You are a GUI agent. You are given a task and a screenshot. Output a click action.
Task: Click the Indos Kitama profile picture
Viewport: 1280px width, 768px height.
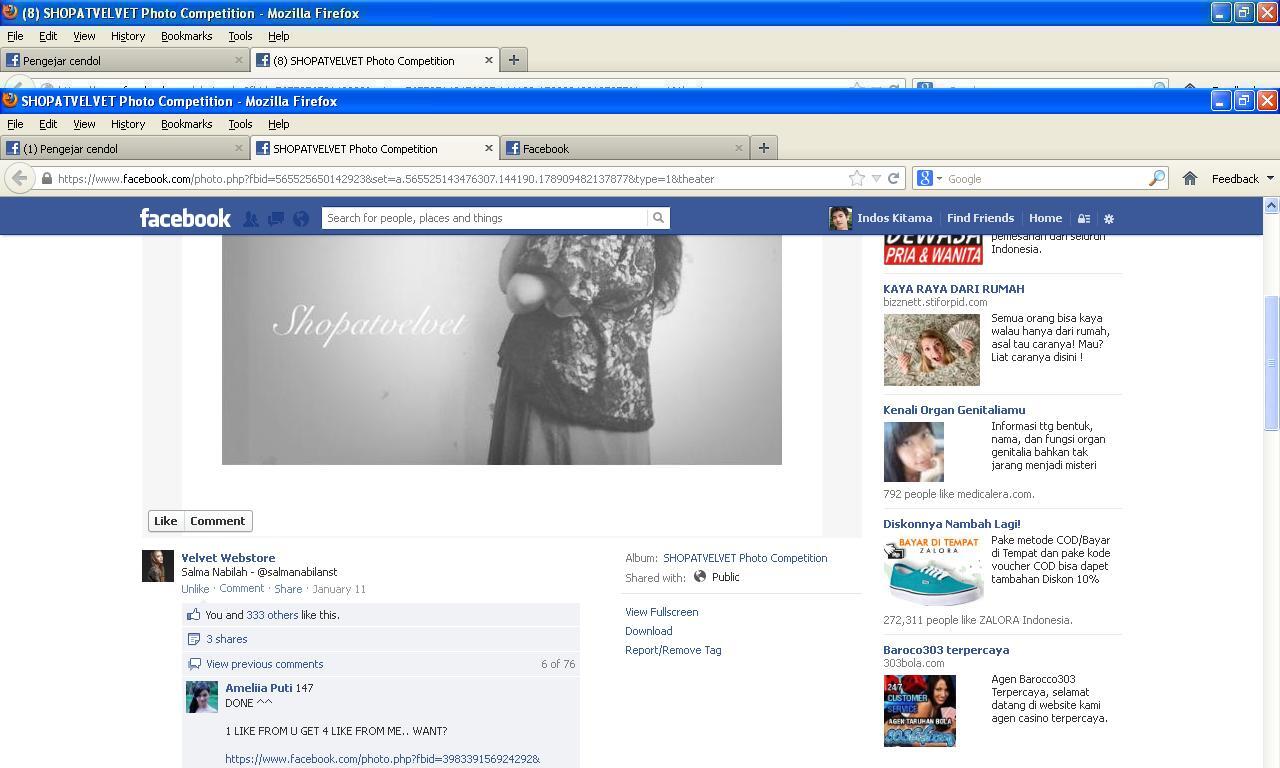coord(840,218)
